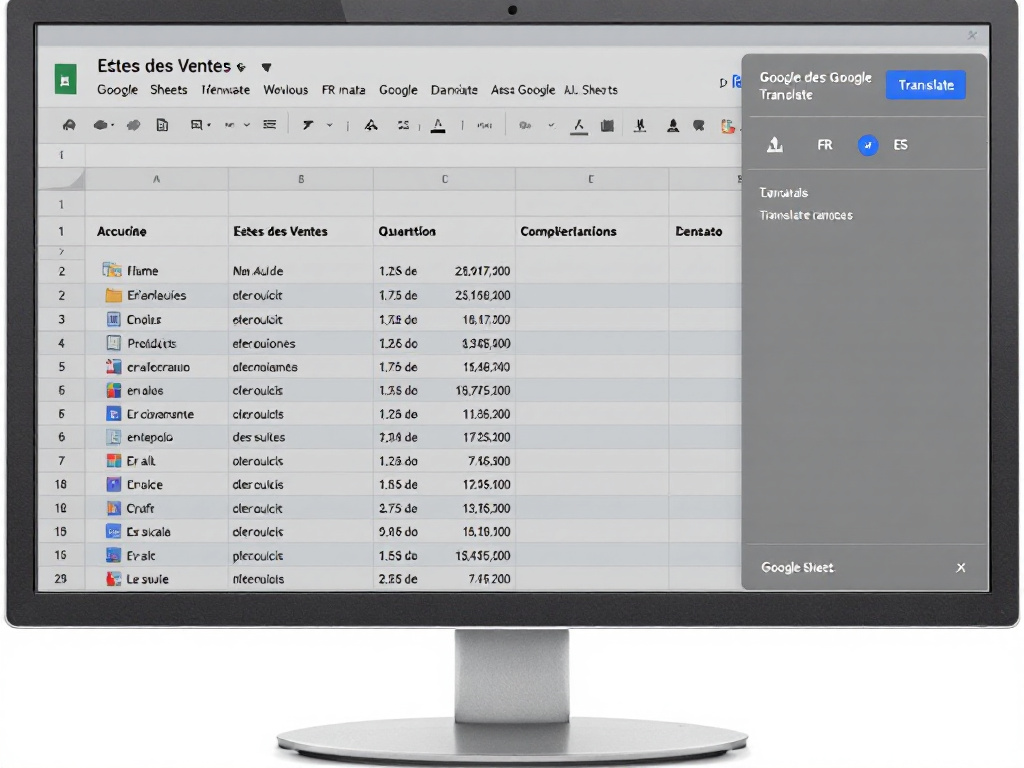The height and width of the screenshot is (768, 1024).
Task: Select the 2.75 de cell in Craft row
Action: coord(398,507)
